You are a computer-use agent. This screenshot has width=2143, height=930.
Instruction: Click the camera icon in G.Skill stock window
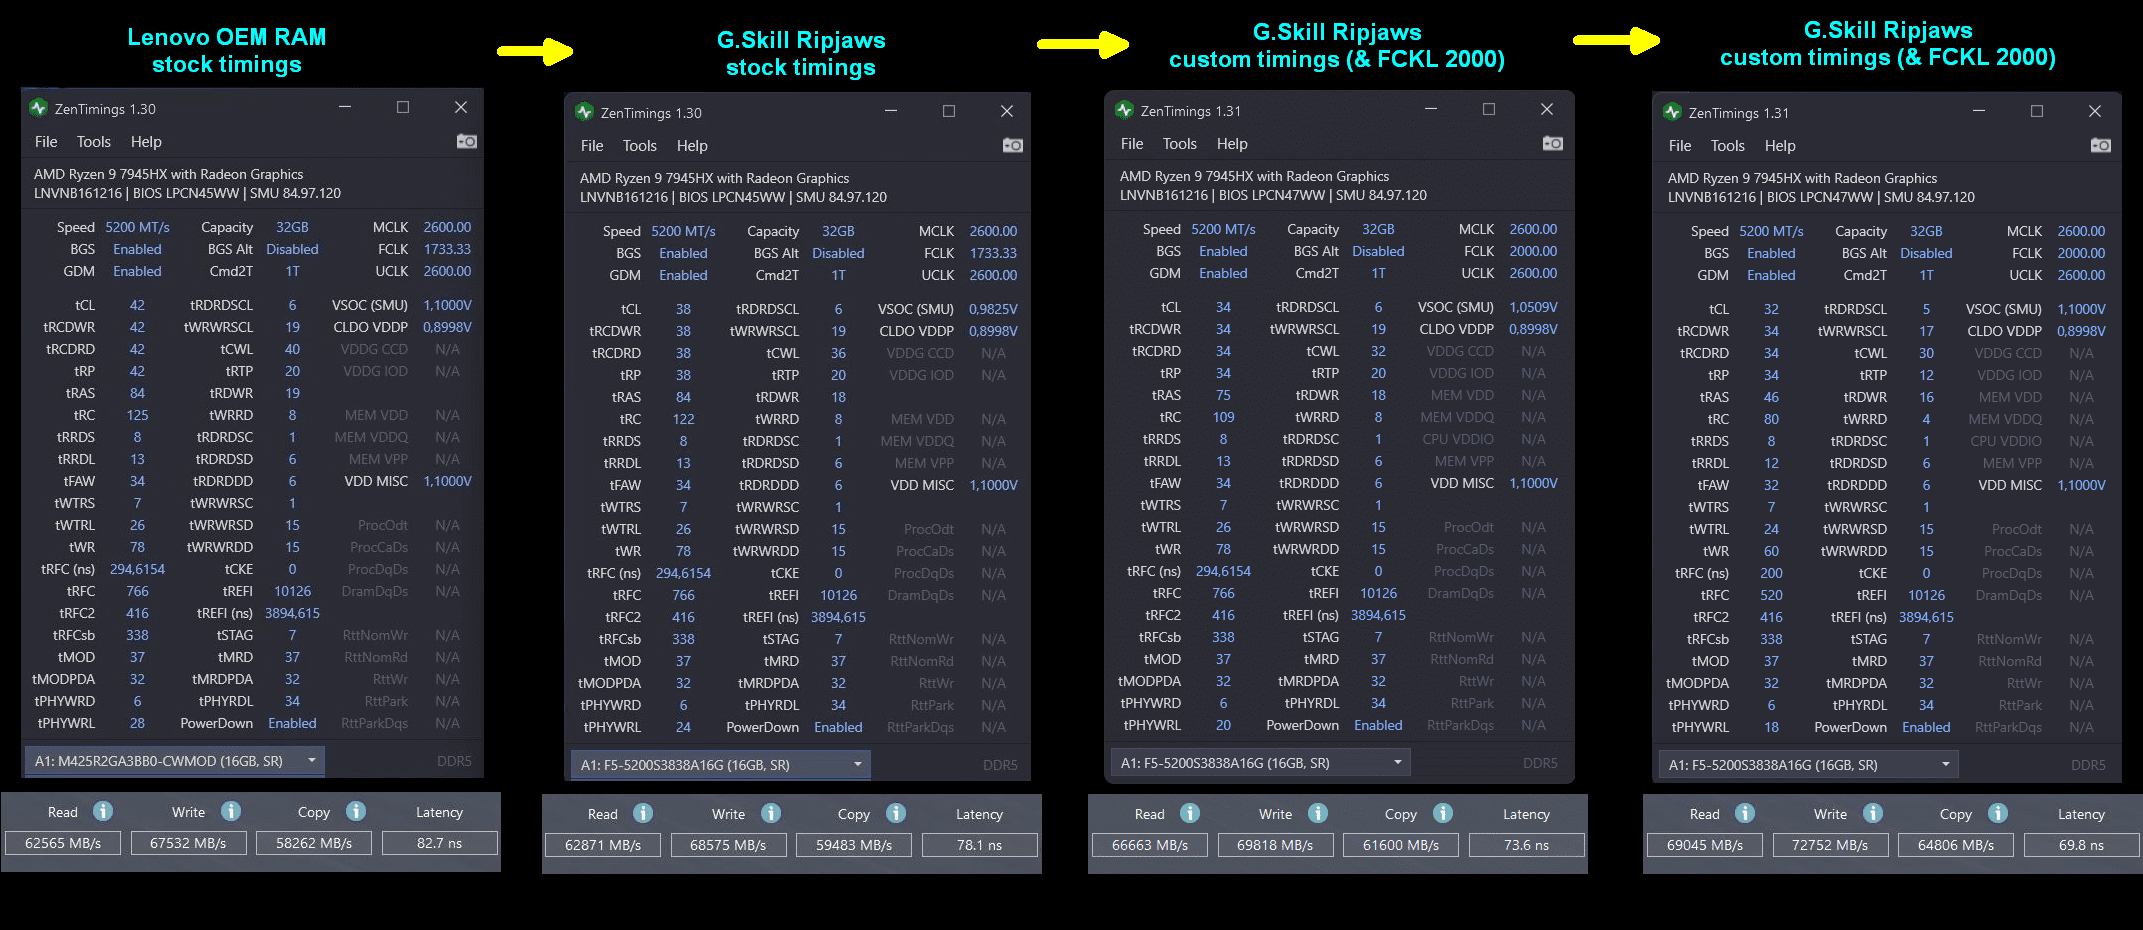click(1013, 146)
